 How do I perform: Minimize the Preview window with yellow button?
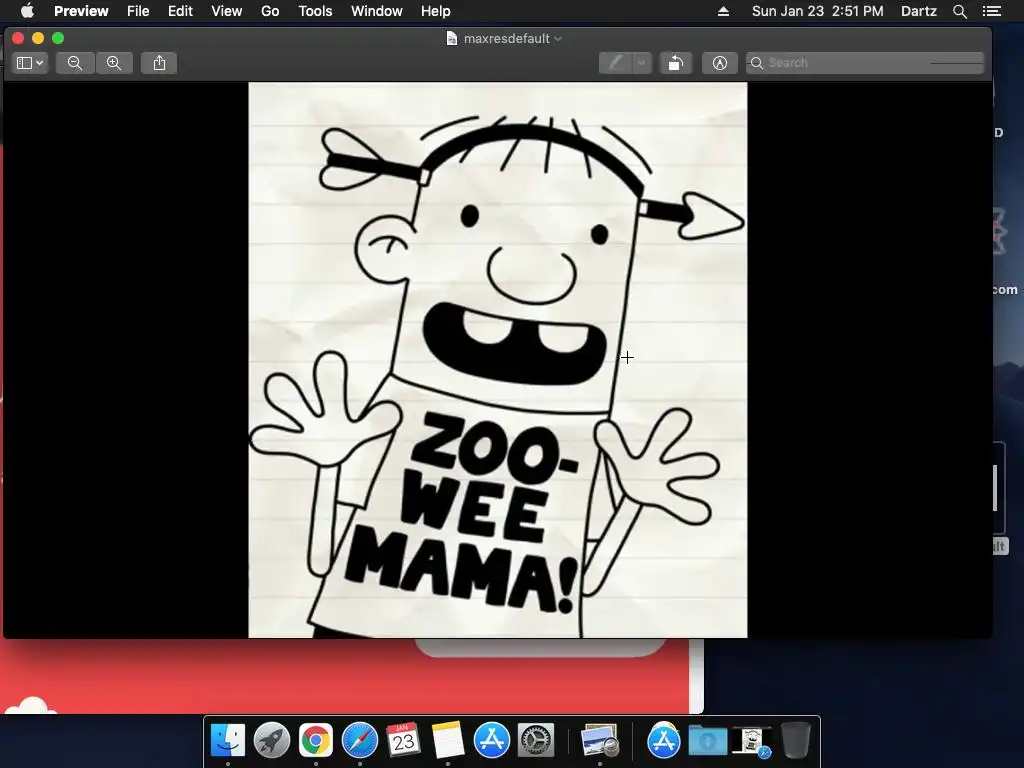click(38, 38)
